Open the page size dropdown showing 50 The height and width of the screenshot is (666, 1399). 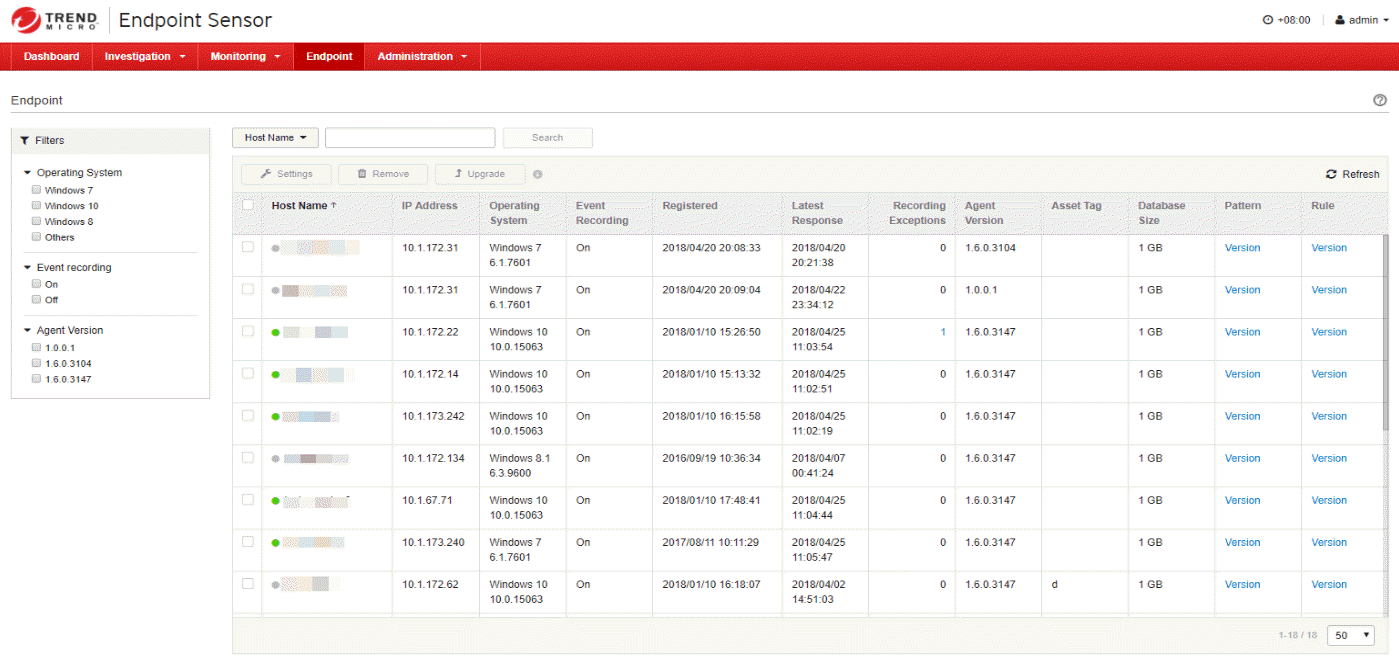tap(1350, 635)
